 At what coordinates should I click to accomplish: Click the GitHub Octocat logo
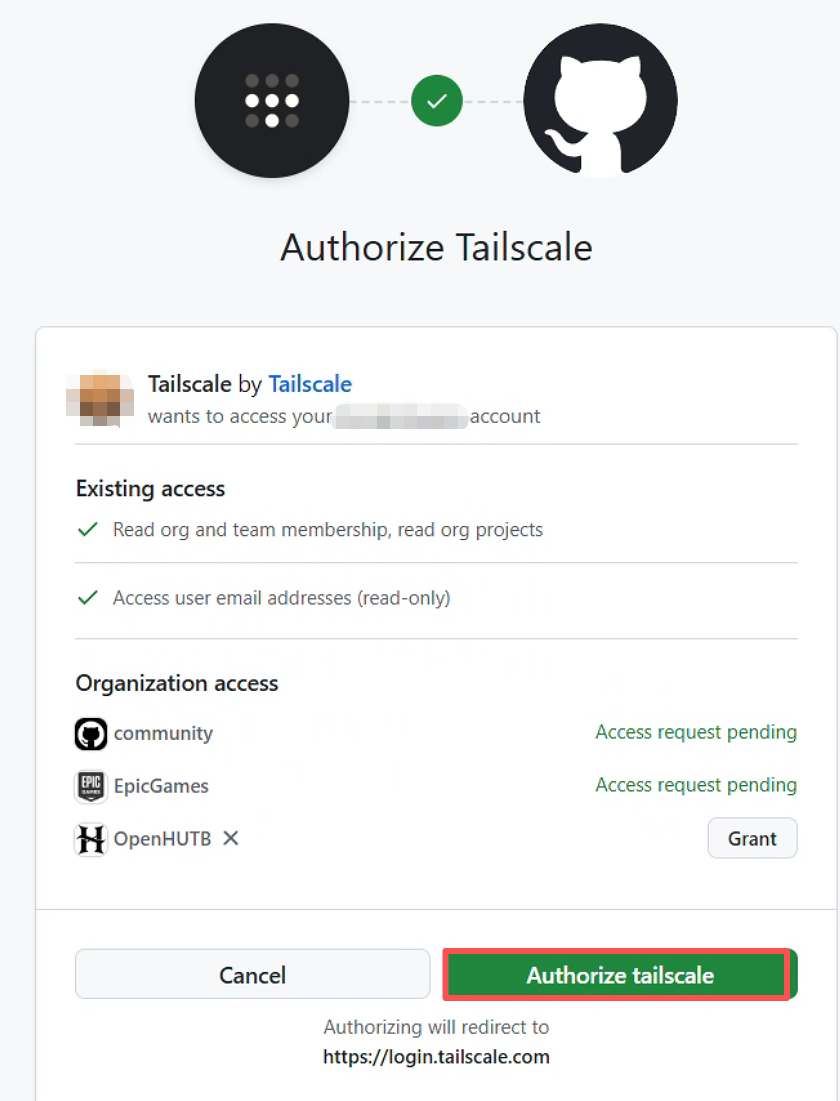(601, 100)
